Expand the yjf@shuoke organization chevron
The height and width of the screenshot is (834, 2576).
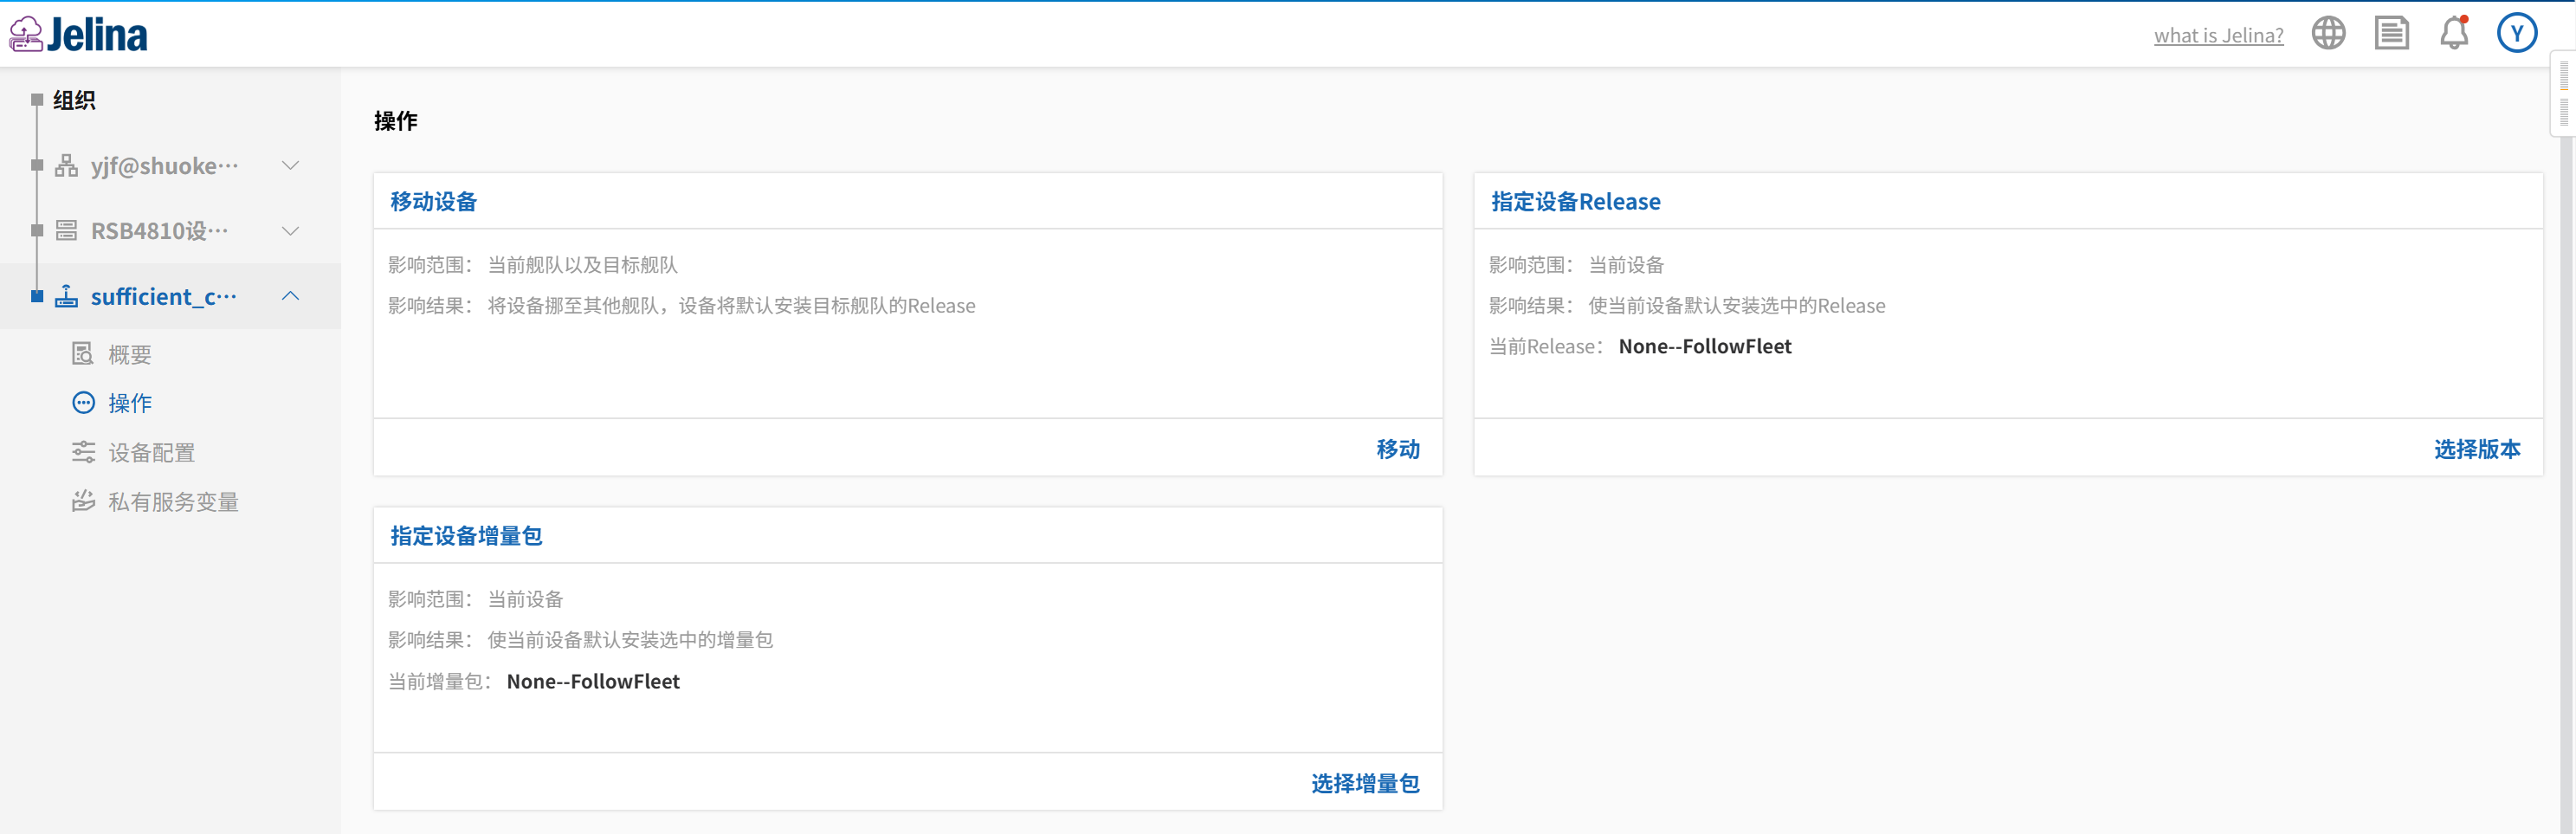(290, 166)
